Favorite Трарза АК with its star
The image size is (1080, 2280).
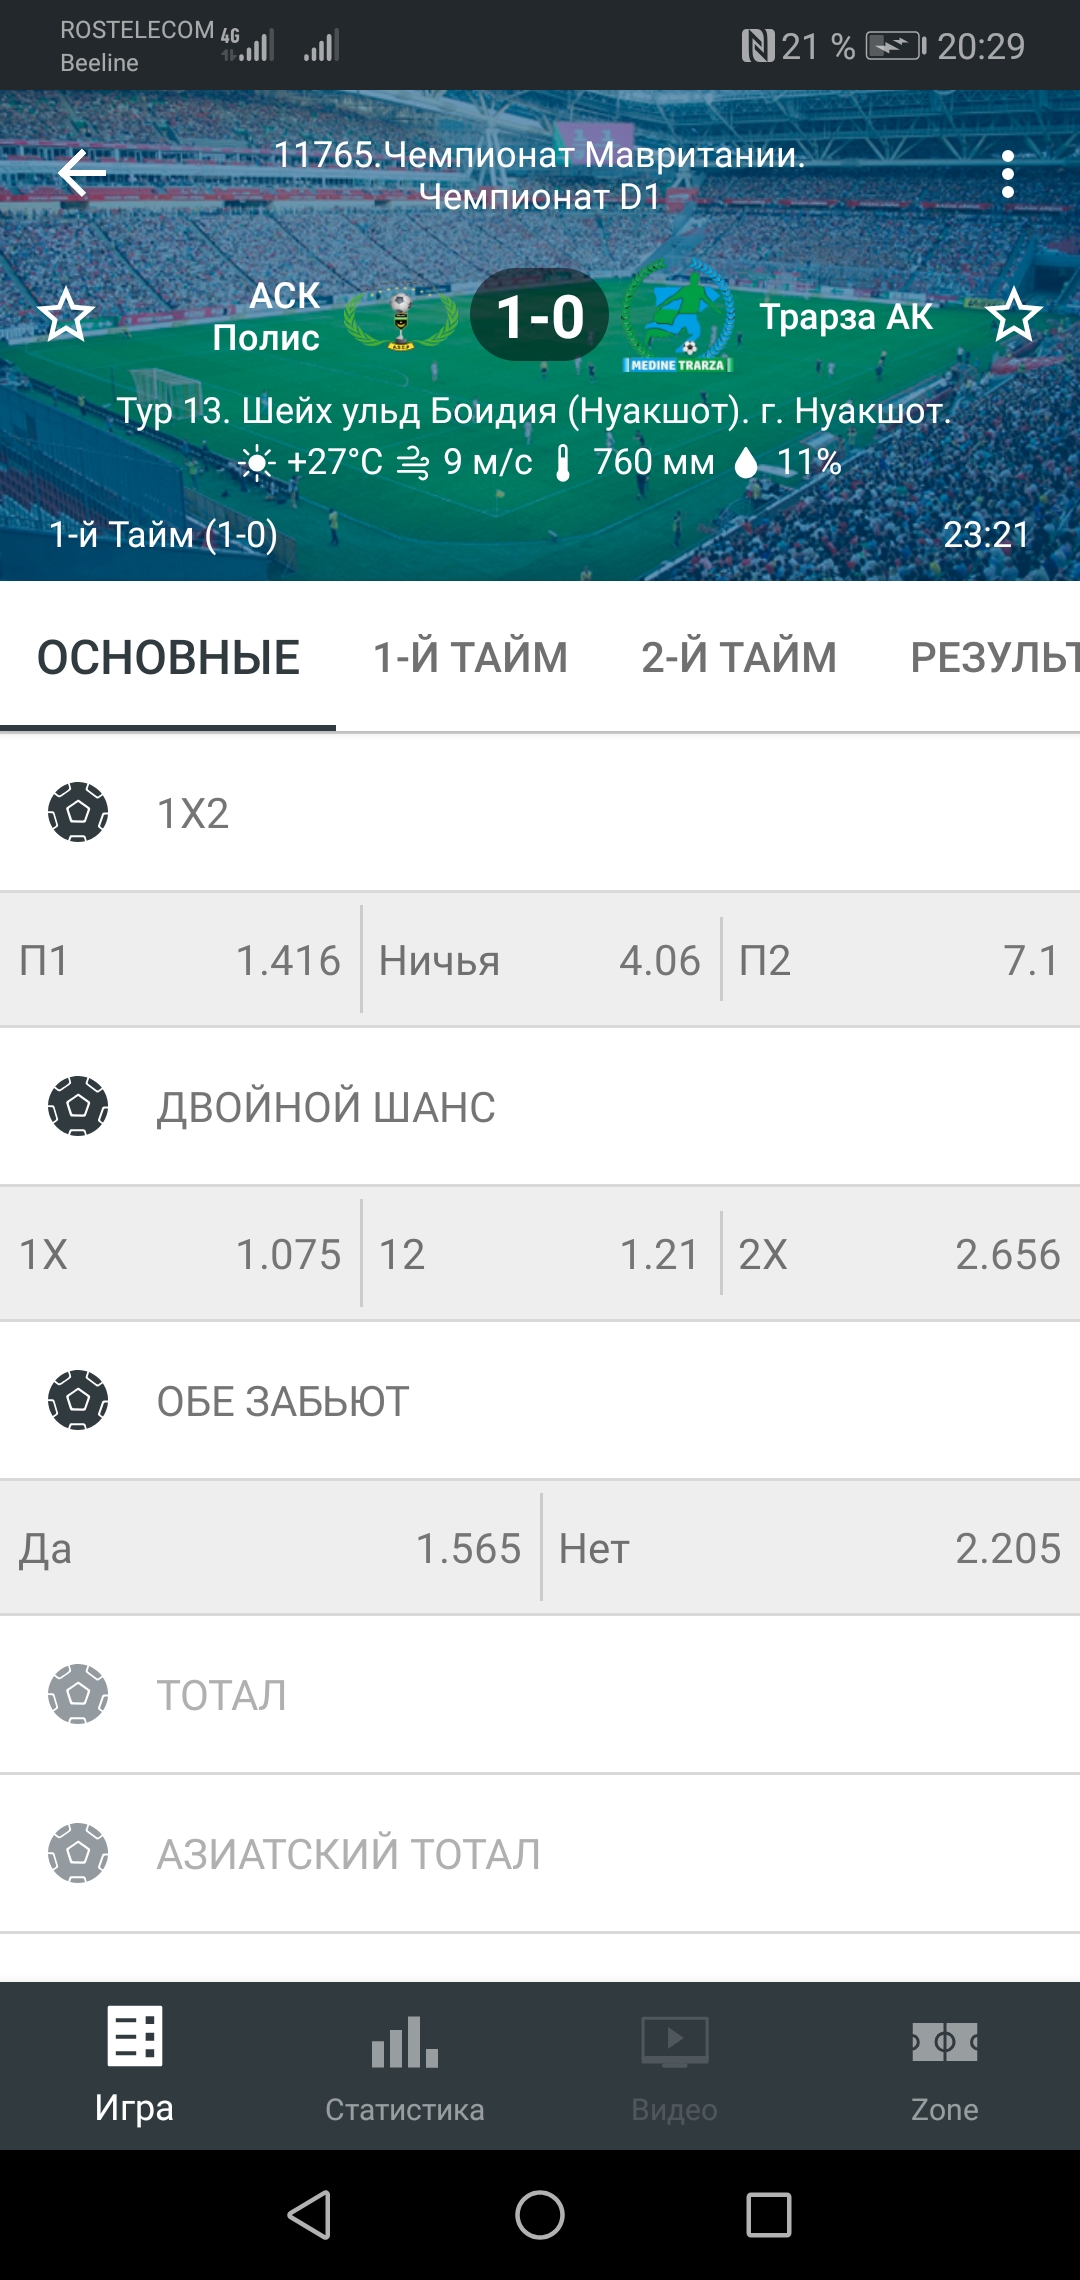pos(1014,315)
